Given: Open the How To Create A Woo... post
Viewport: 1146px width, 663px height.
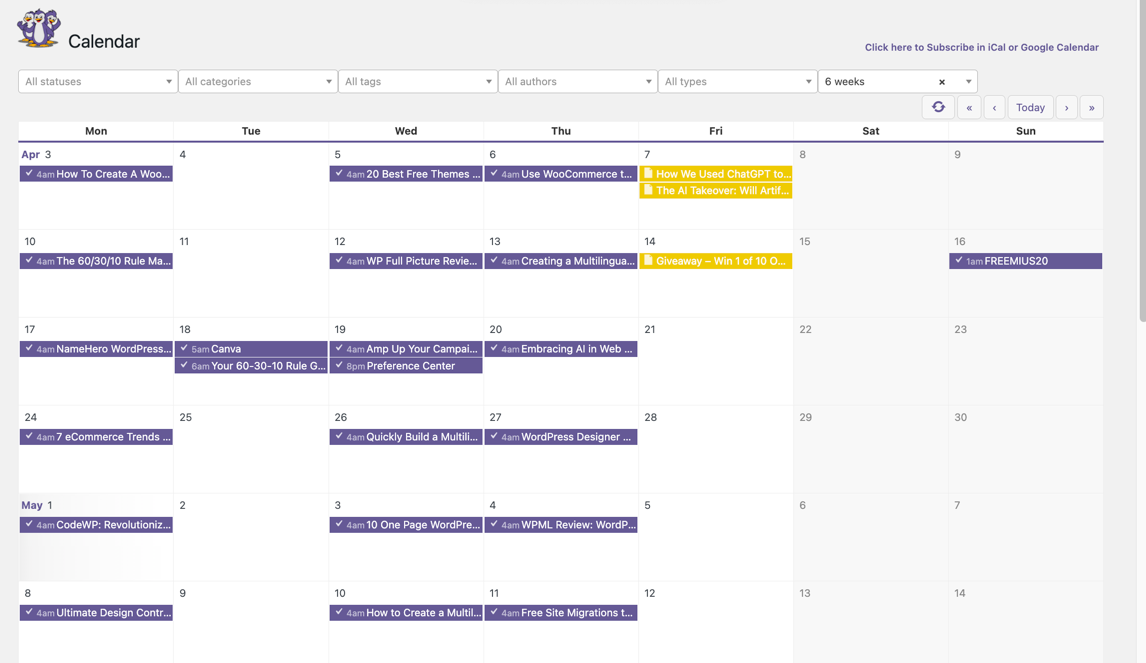Looking at the screenshot, I should (x=96, y=174).
